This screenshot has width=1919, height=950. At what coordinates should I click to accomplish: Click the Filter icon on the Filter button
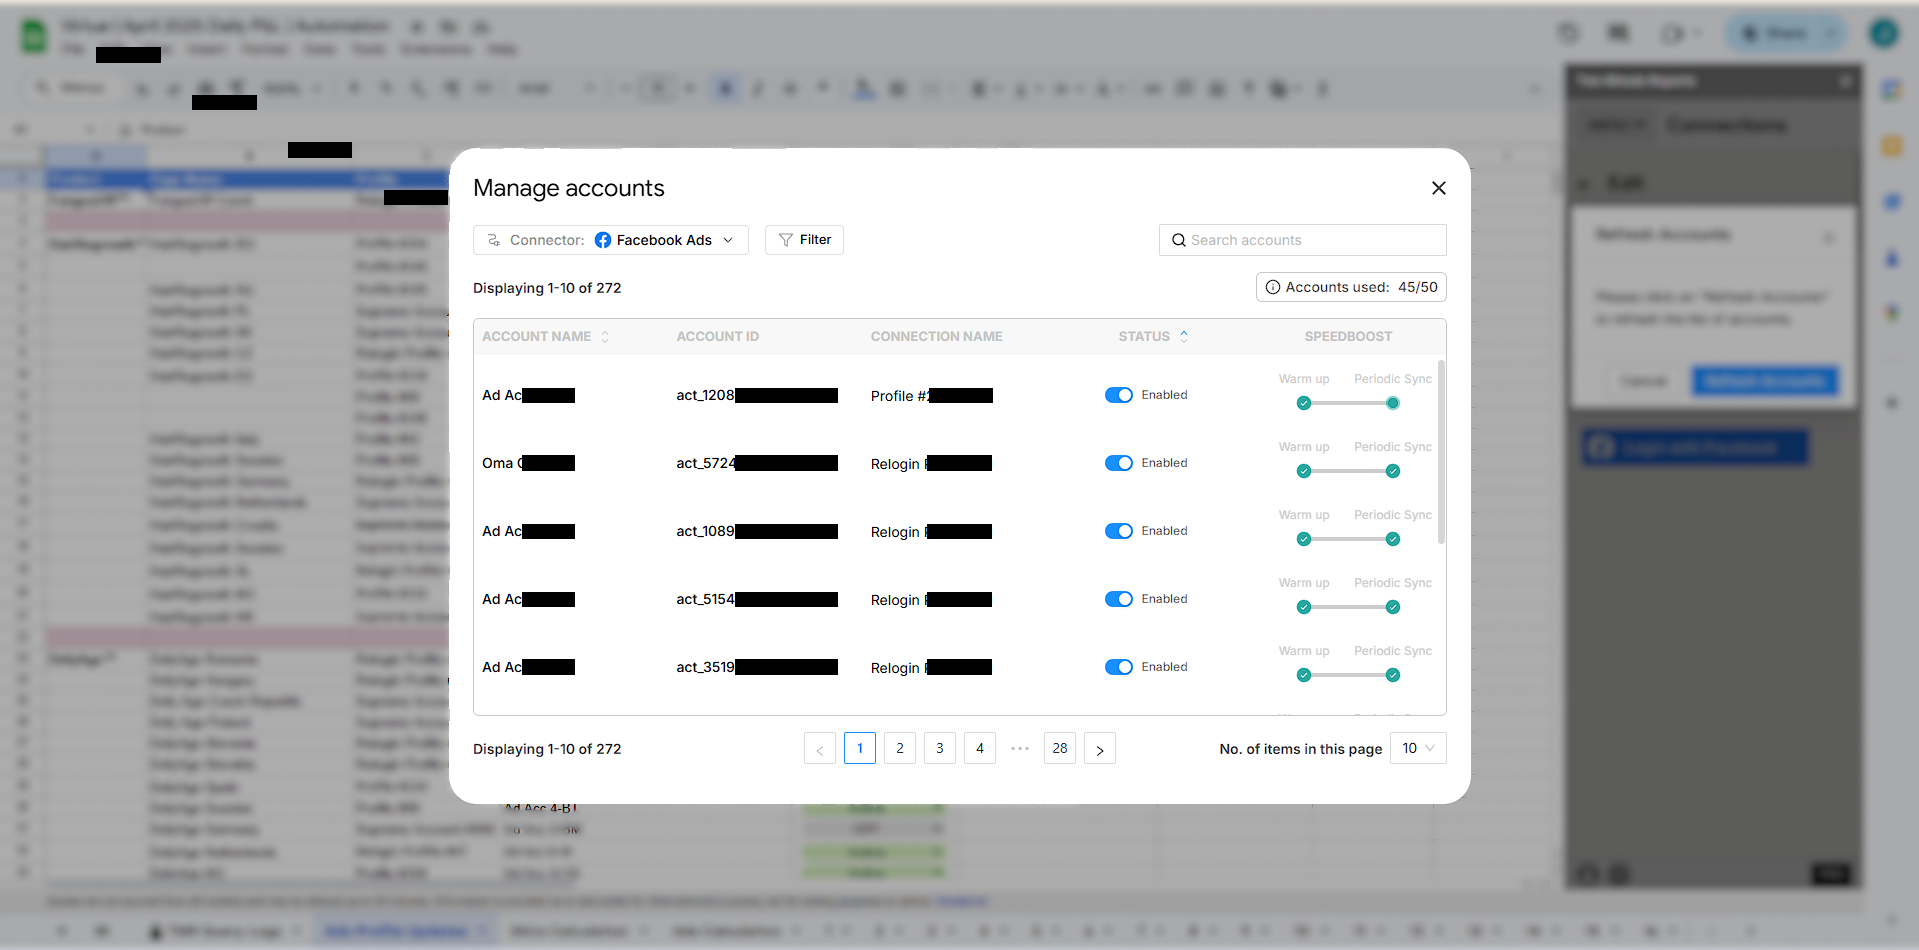click(786, 239)
